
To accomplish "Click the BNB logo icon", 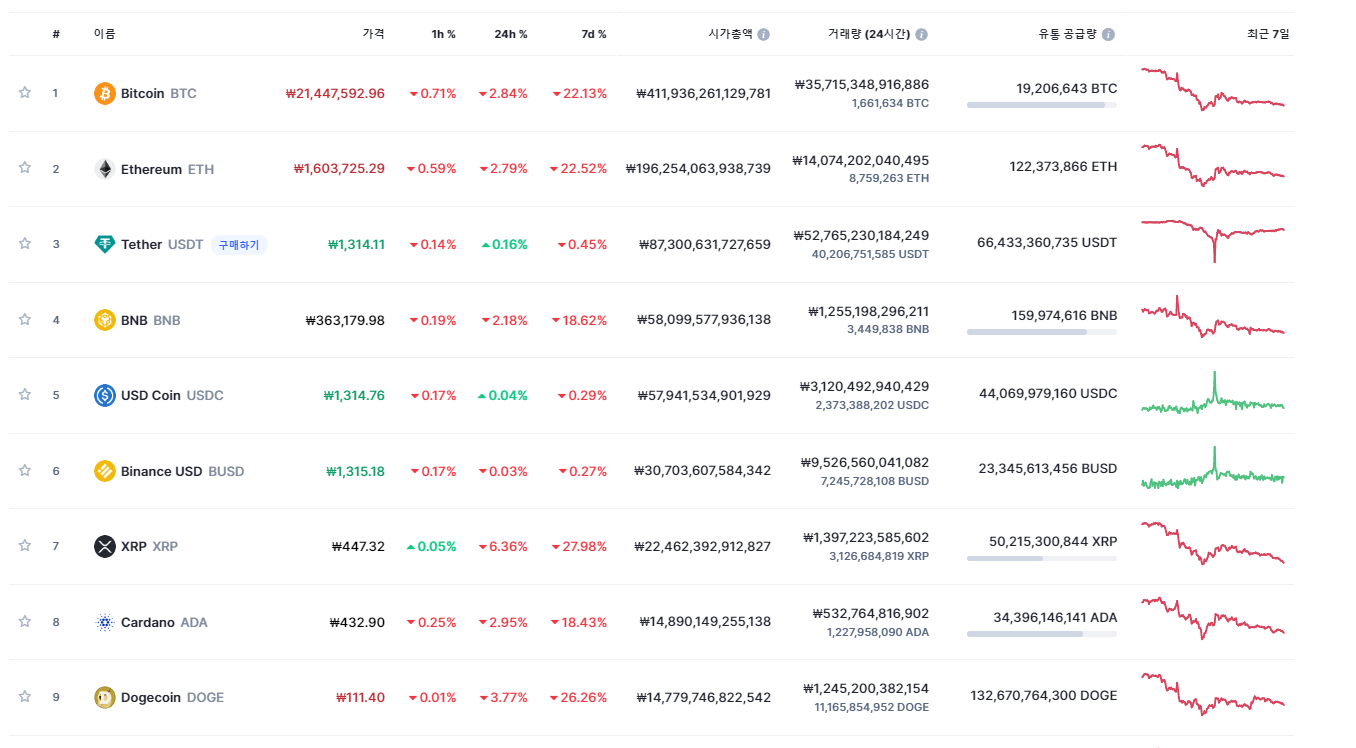I will 105,320.
